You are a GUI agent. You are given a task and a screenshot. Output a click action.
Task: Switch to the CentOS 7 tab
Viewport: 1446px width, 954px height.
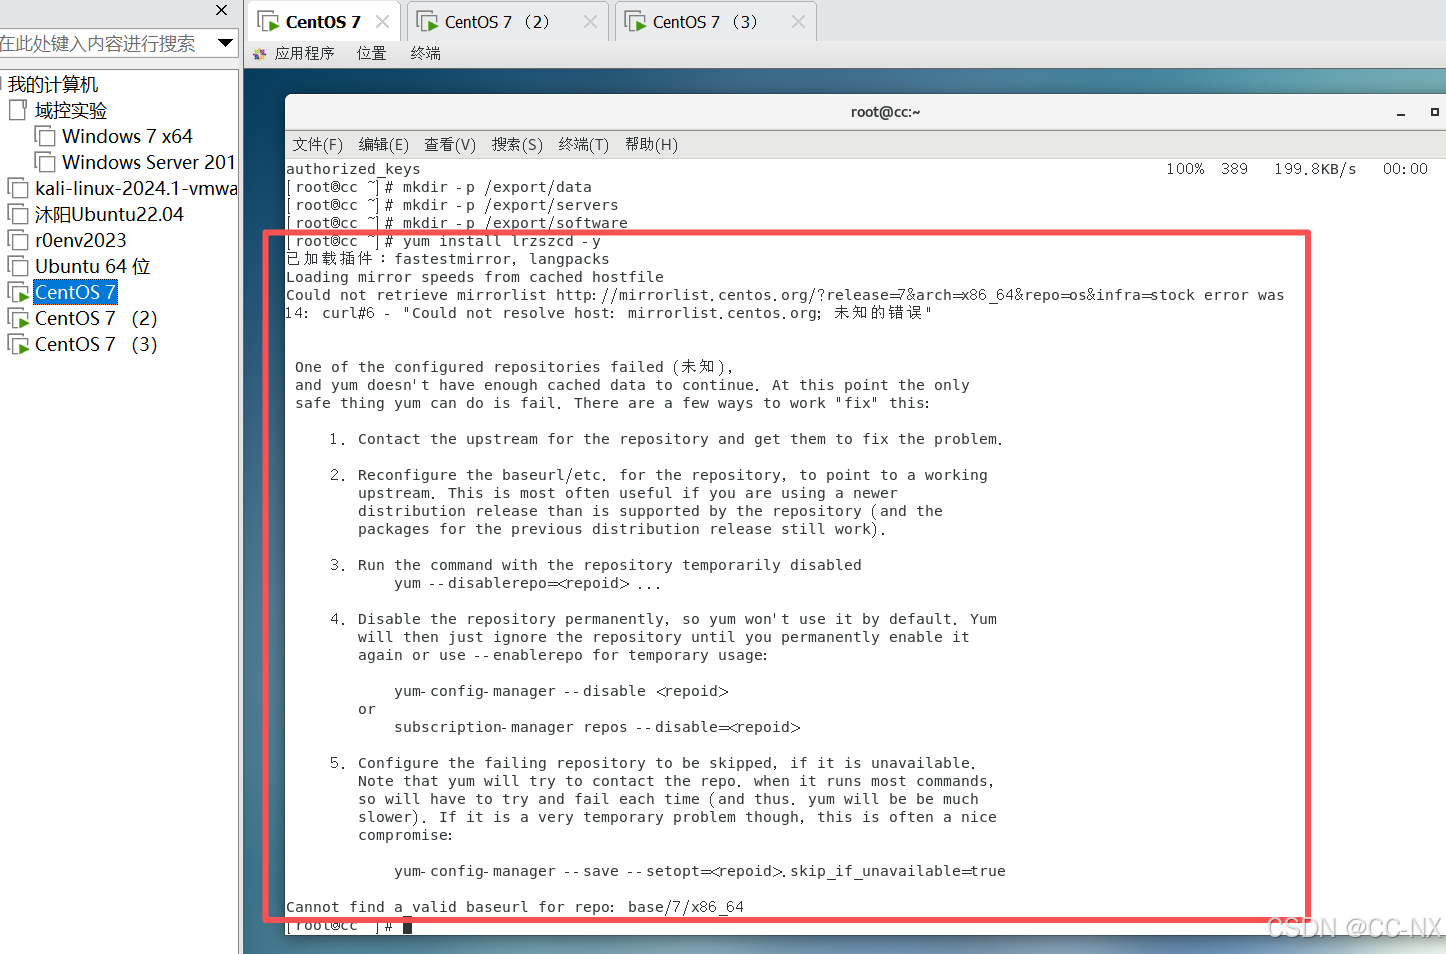[x=323, y=22]
